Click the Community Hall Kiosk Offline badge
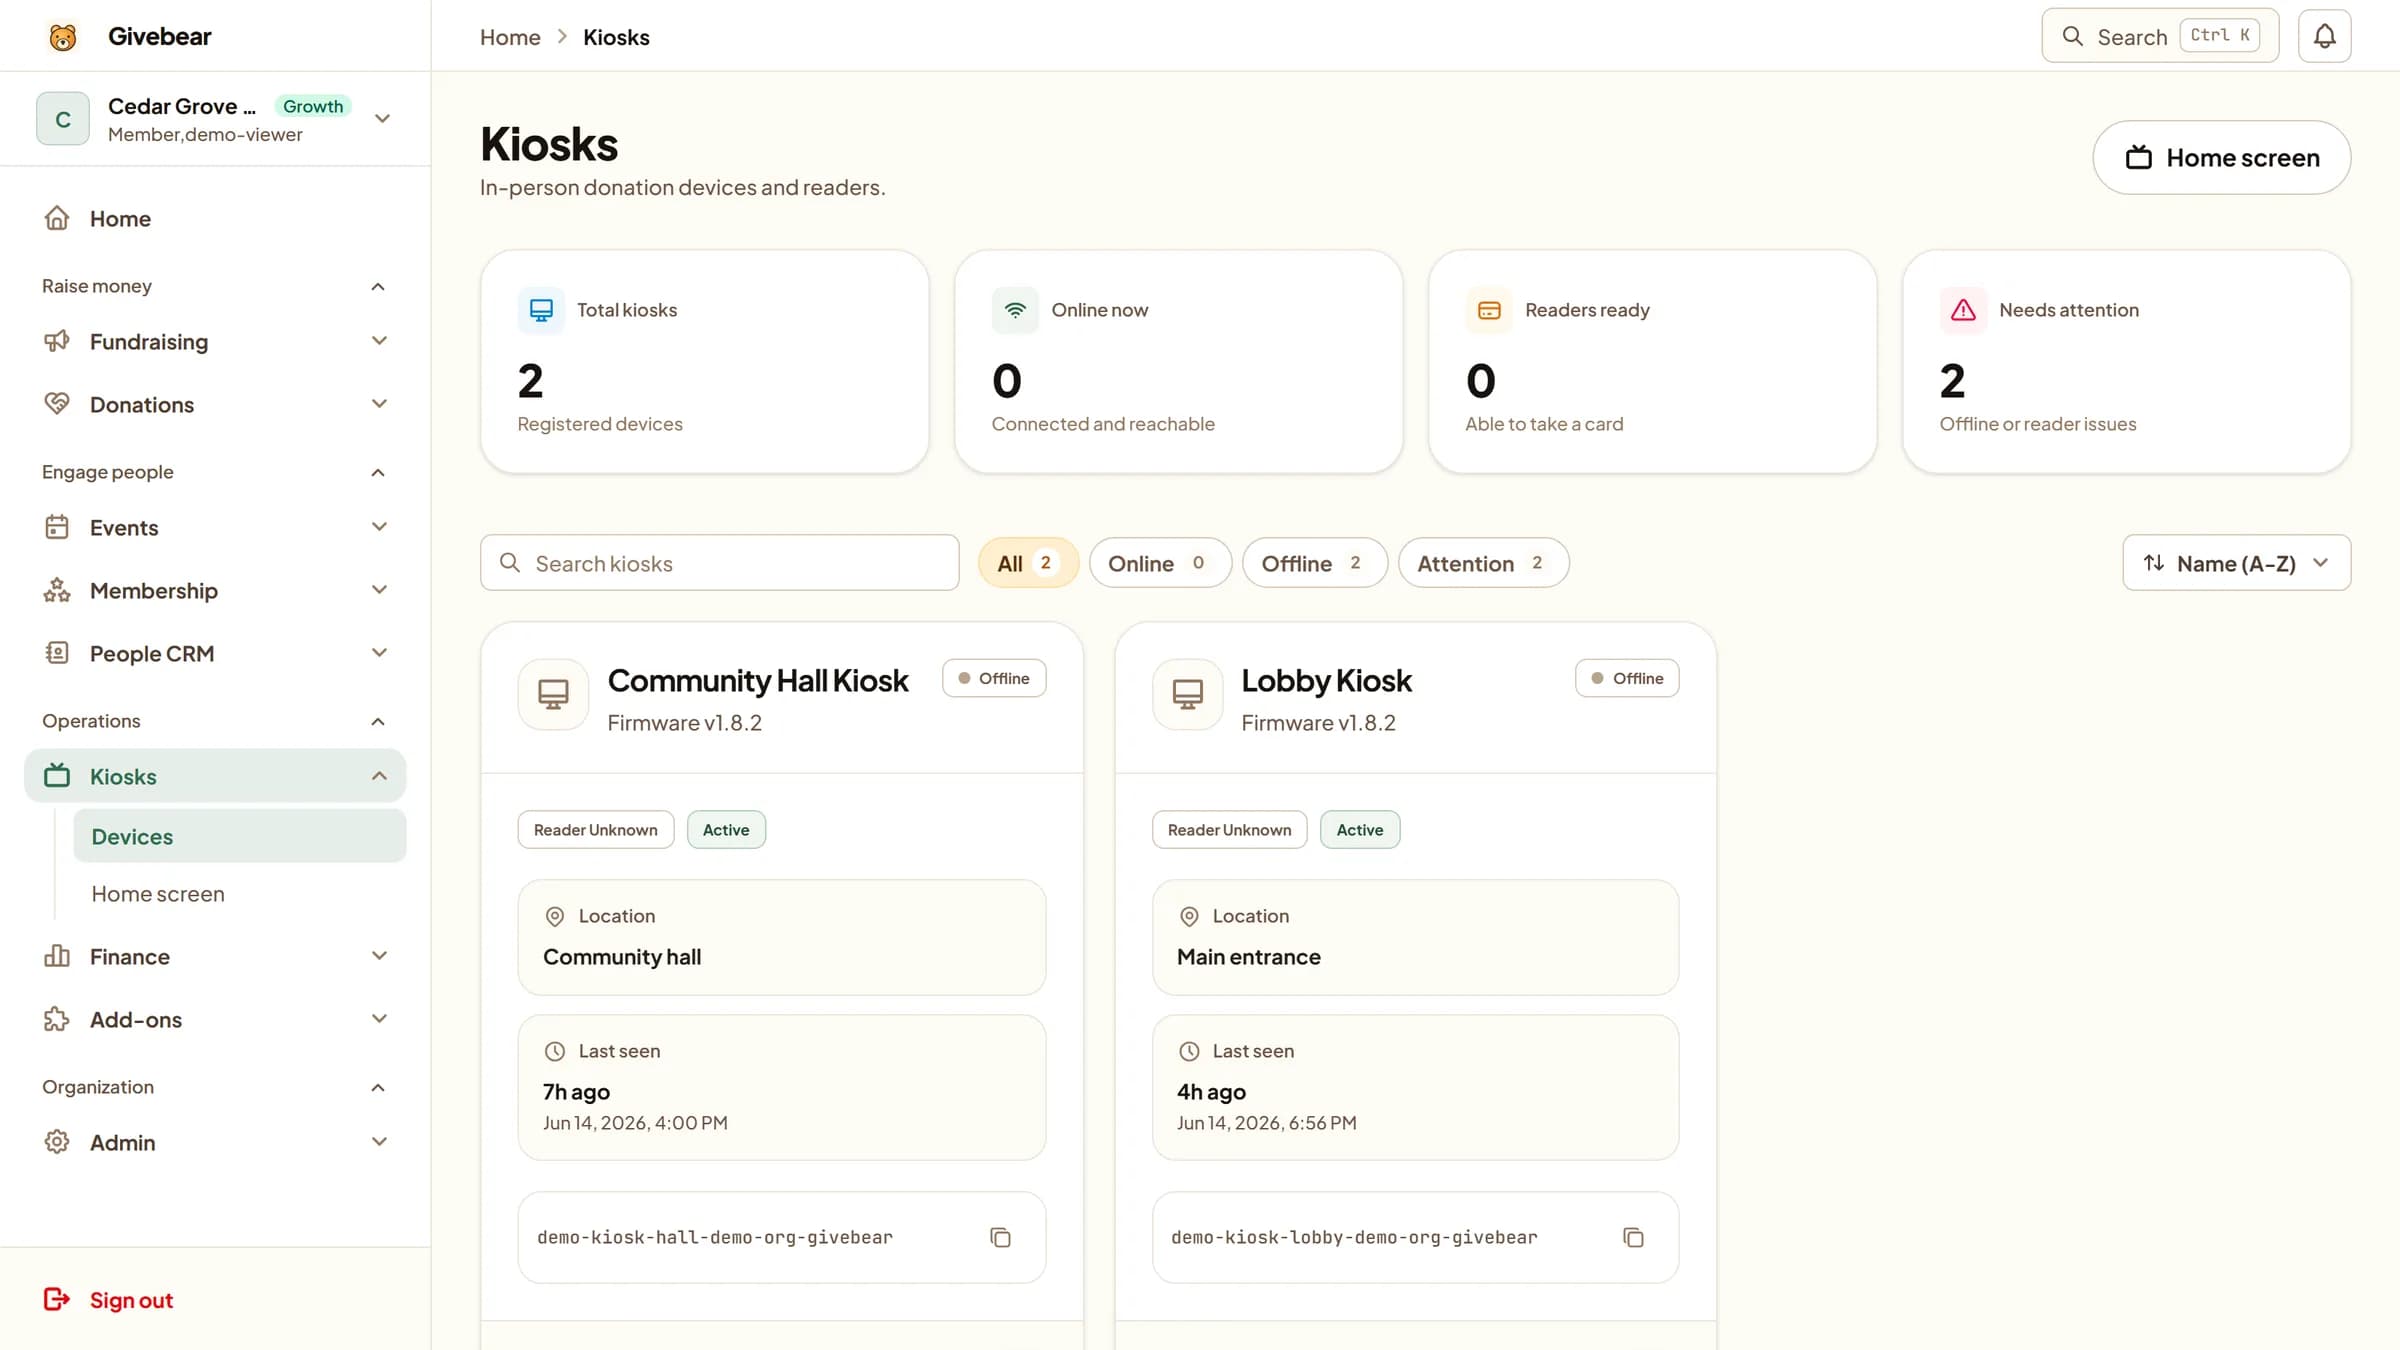 click(994, 678)
